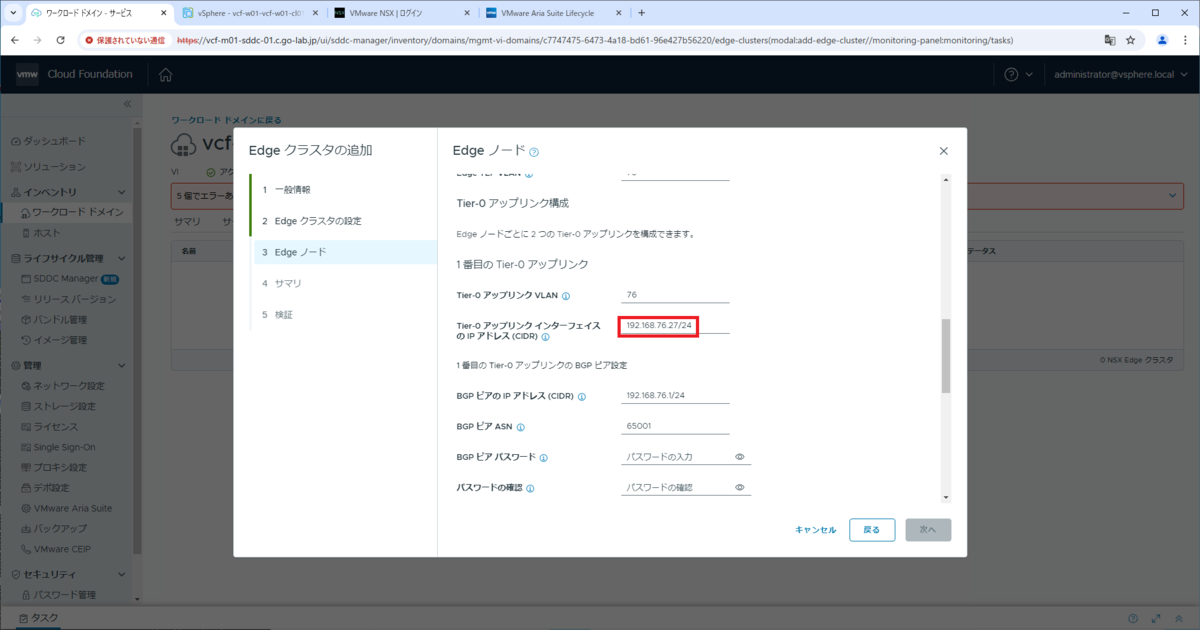The width and height of the screenshot is (1200, 630).
Task: Click the browser back arrow
Action: pyautogui.click(x=16, y=40)
